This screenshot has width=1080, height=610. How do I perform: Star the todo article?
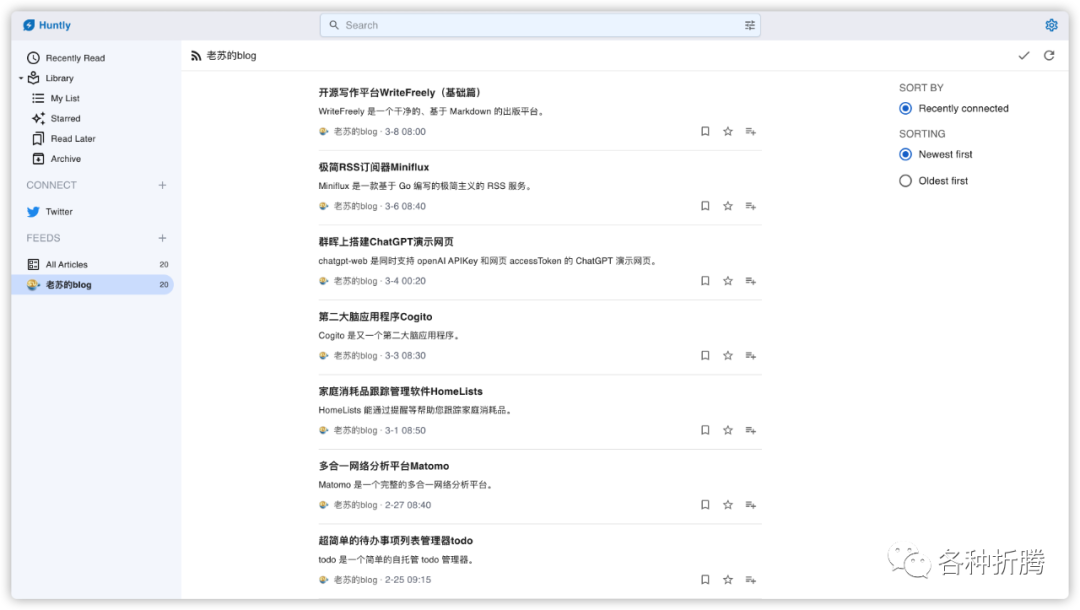pos(727,580)
